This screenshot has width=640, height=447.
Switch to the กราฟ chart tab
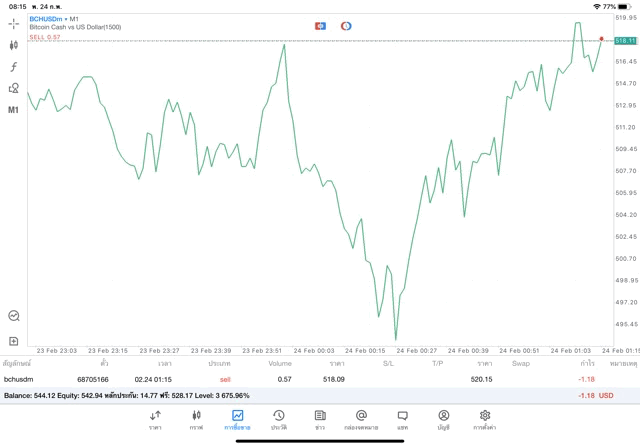(196, 419)
